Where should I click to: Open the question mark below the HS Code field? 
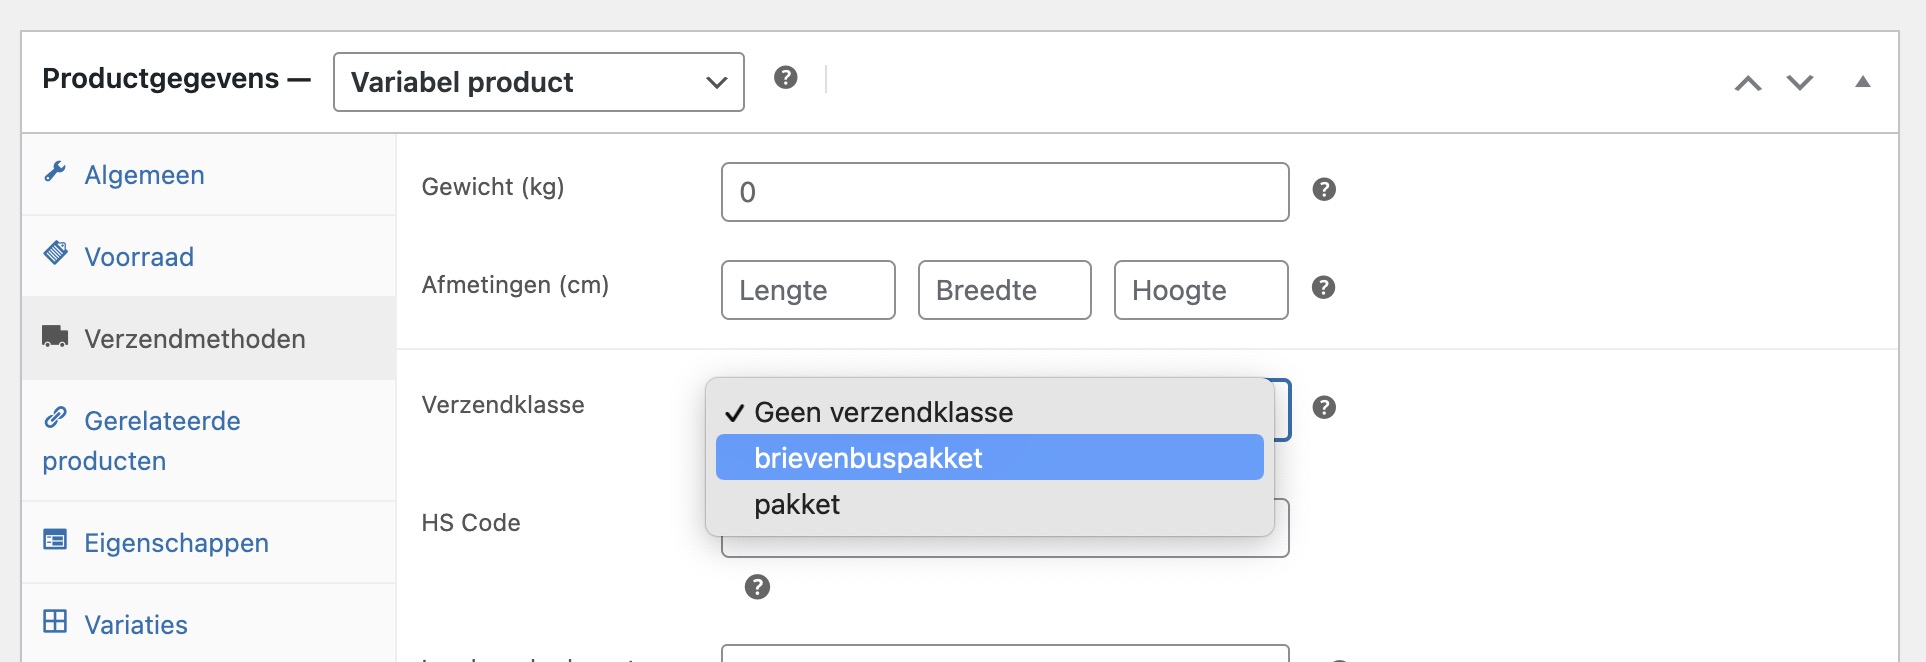point(757,587)
